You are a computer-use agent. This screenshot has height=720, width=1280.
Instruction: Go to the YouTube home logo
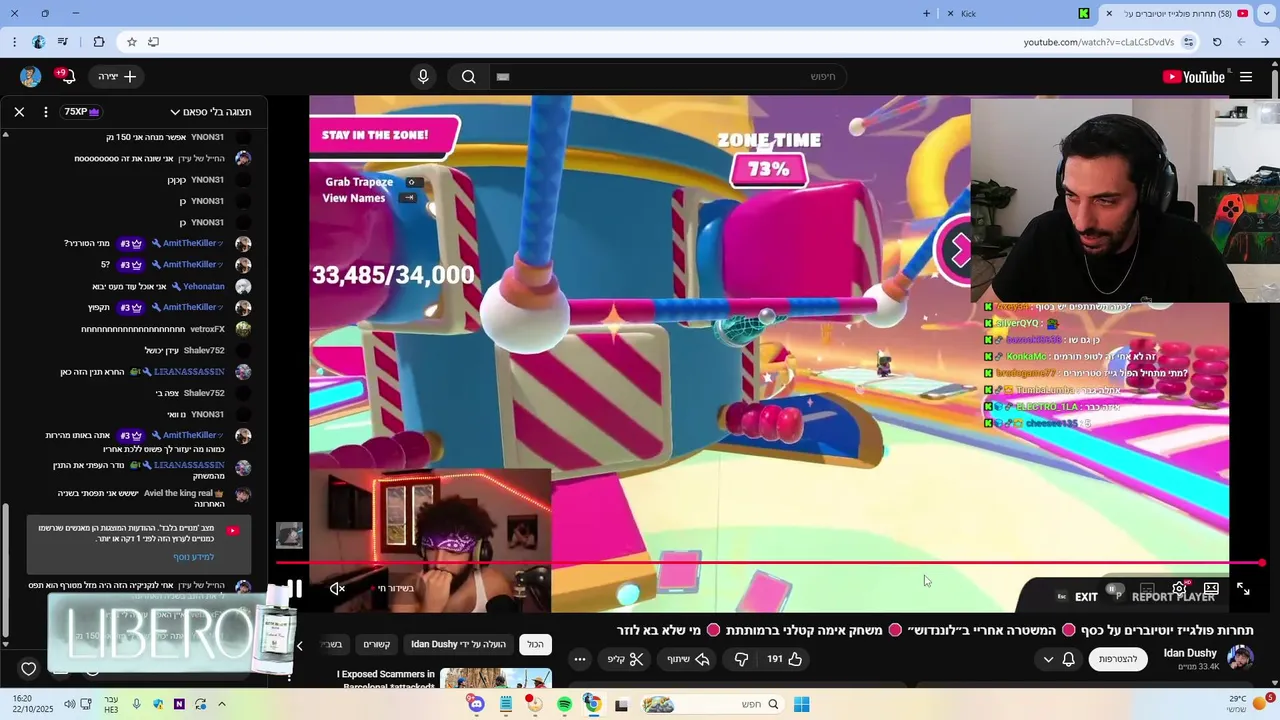[1194, 77]
